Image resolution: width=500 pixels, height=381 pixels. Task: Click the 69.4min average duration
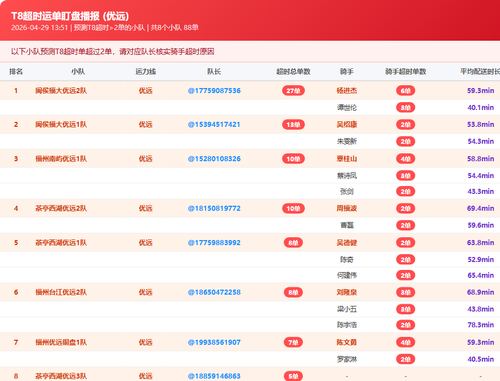point(480,208)
